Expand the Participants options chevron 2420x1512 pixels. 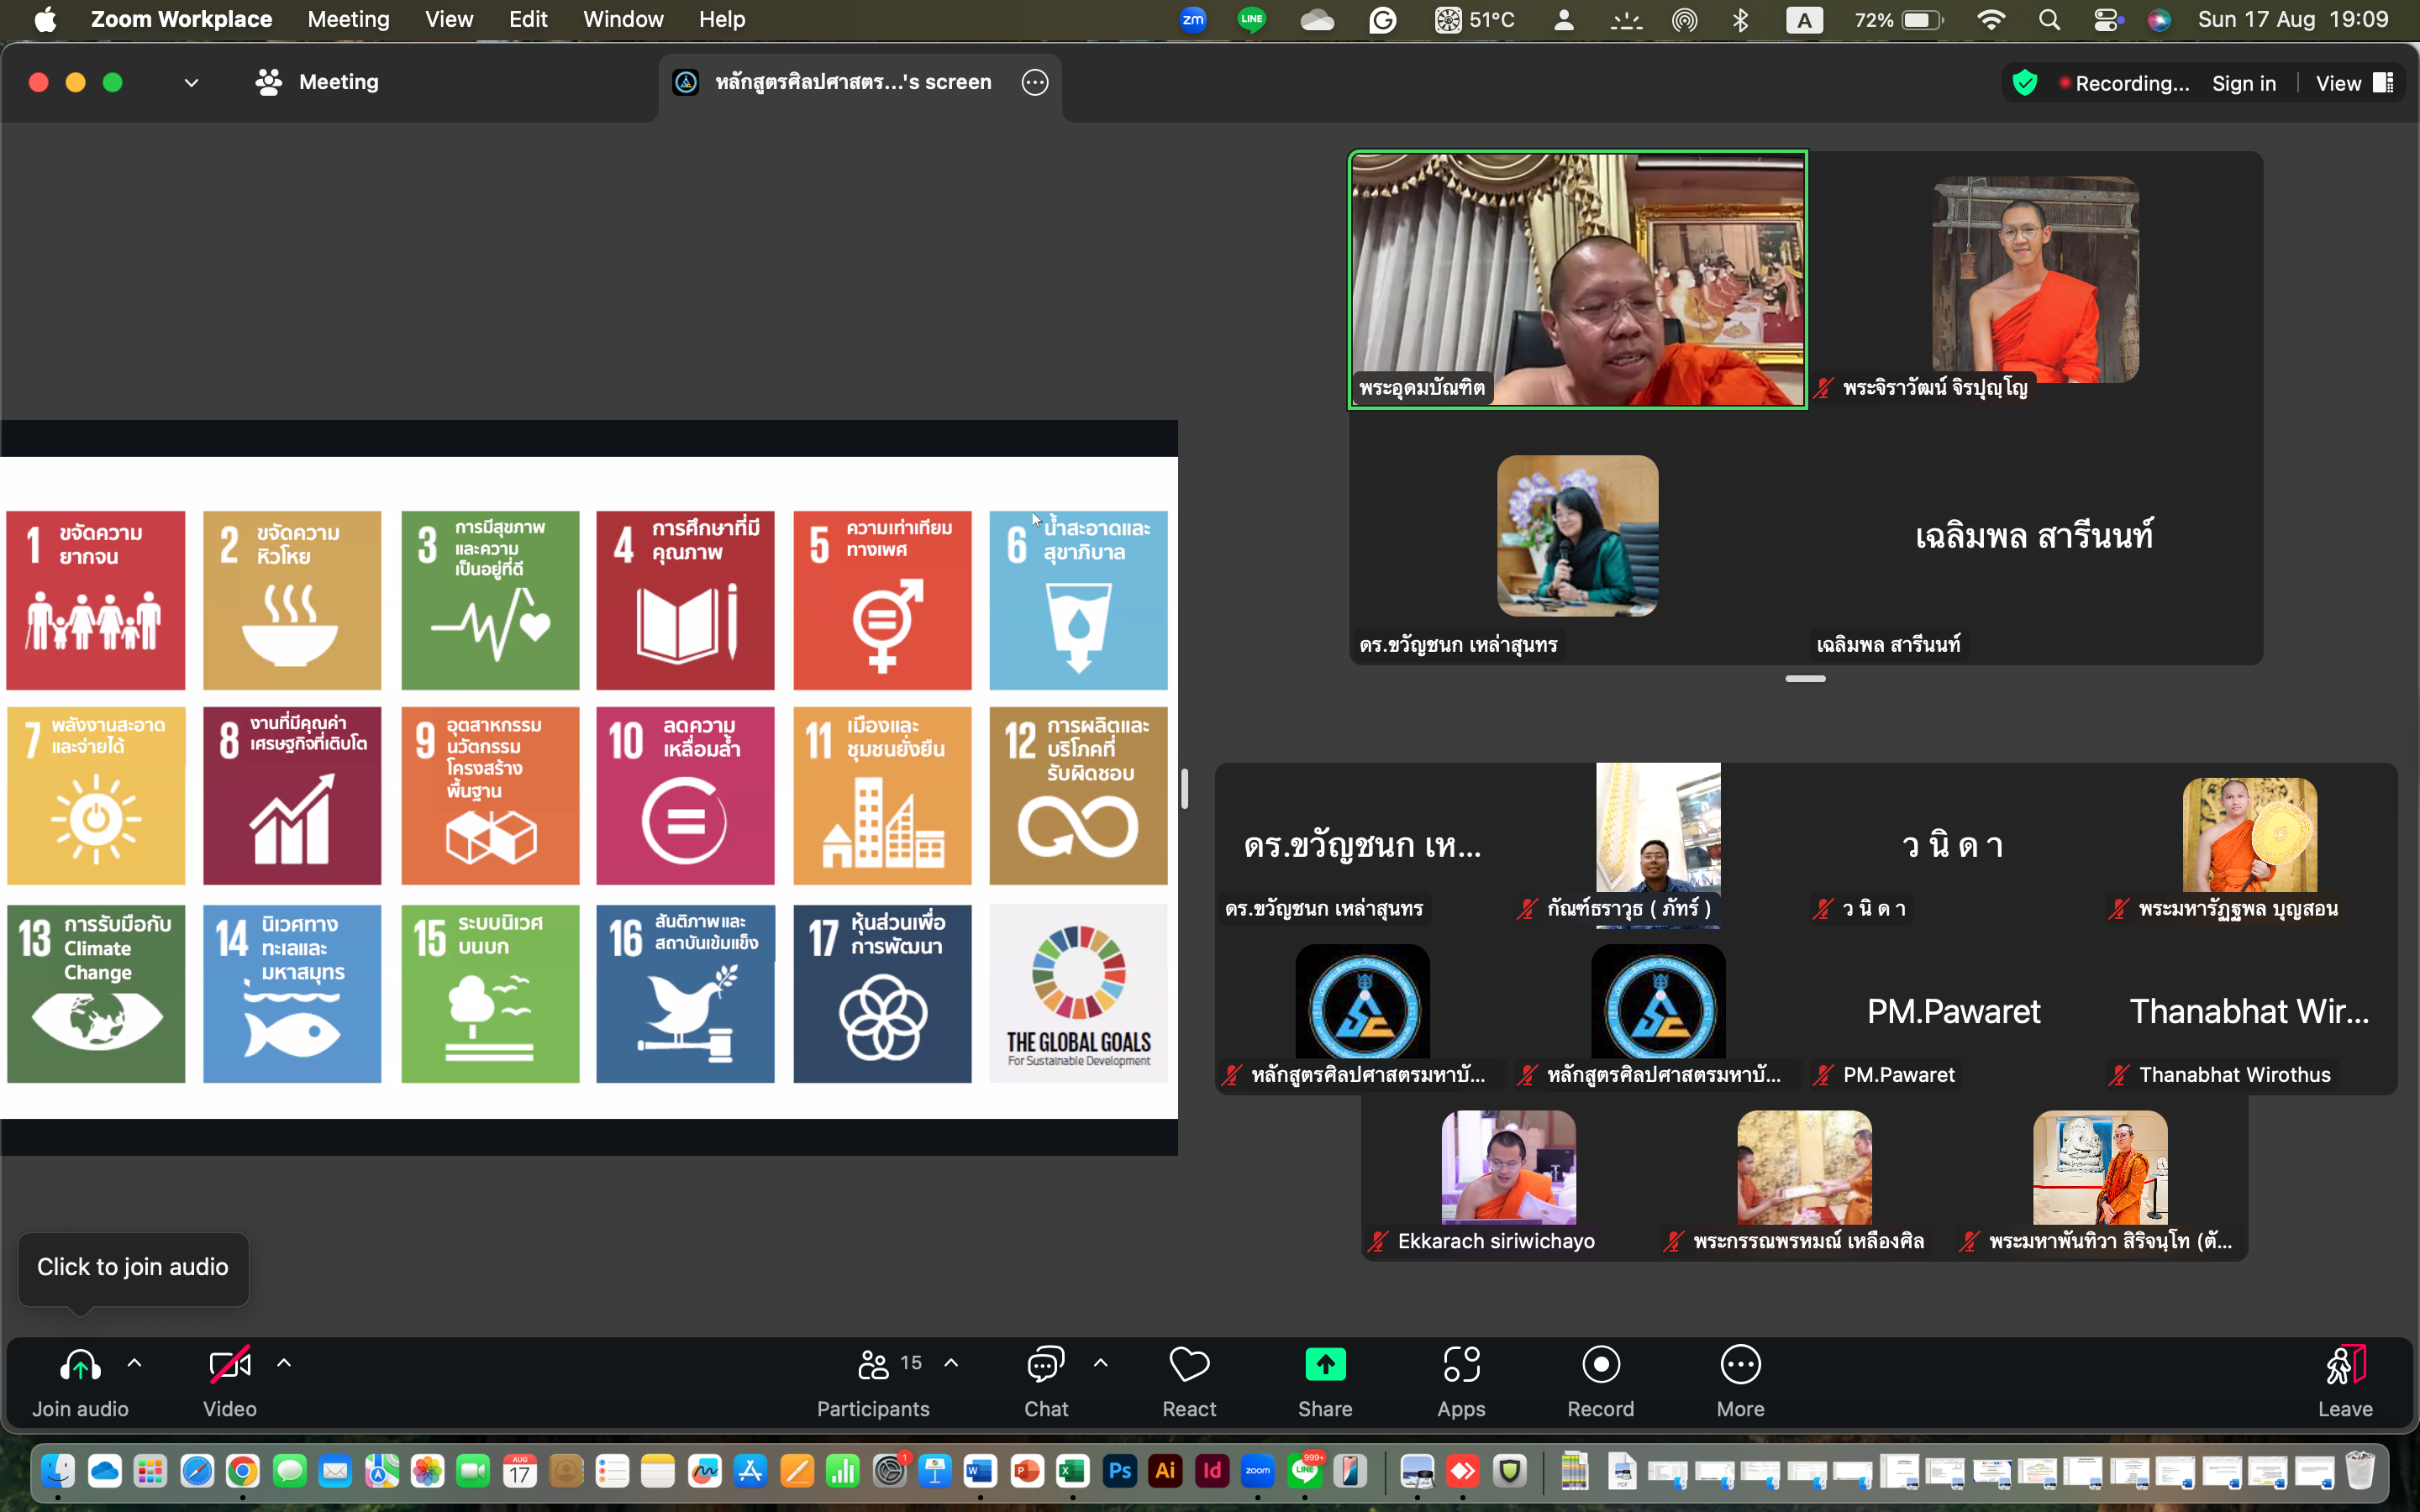[951, 1363]
